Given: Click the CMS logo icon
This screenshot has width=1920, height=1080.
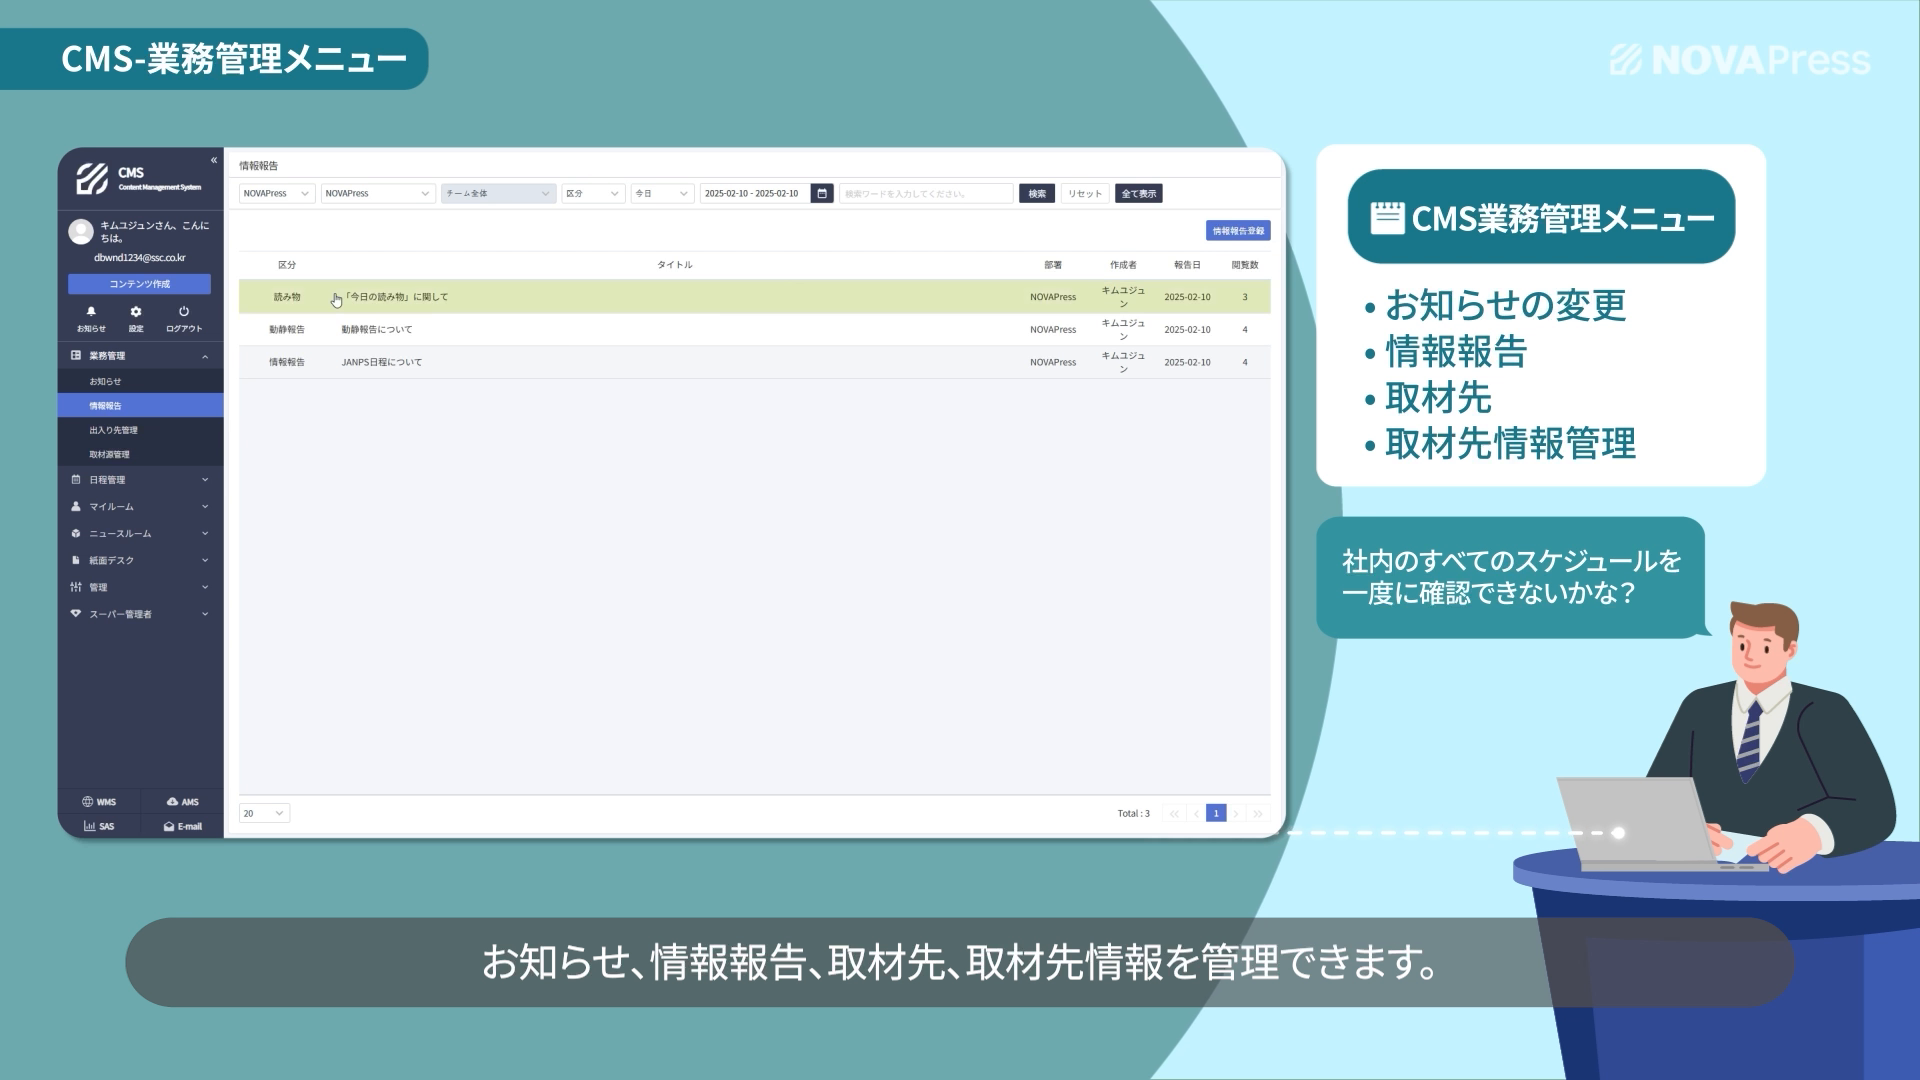Looking at the screenshot, I should pyautogui.click(x=92, y=179).
